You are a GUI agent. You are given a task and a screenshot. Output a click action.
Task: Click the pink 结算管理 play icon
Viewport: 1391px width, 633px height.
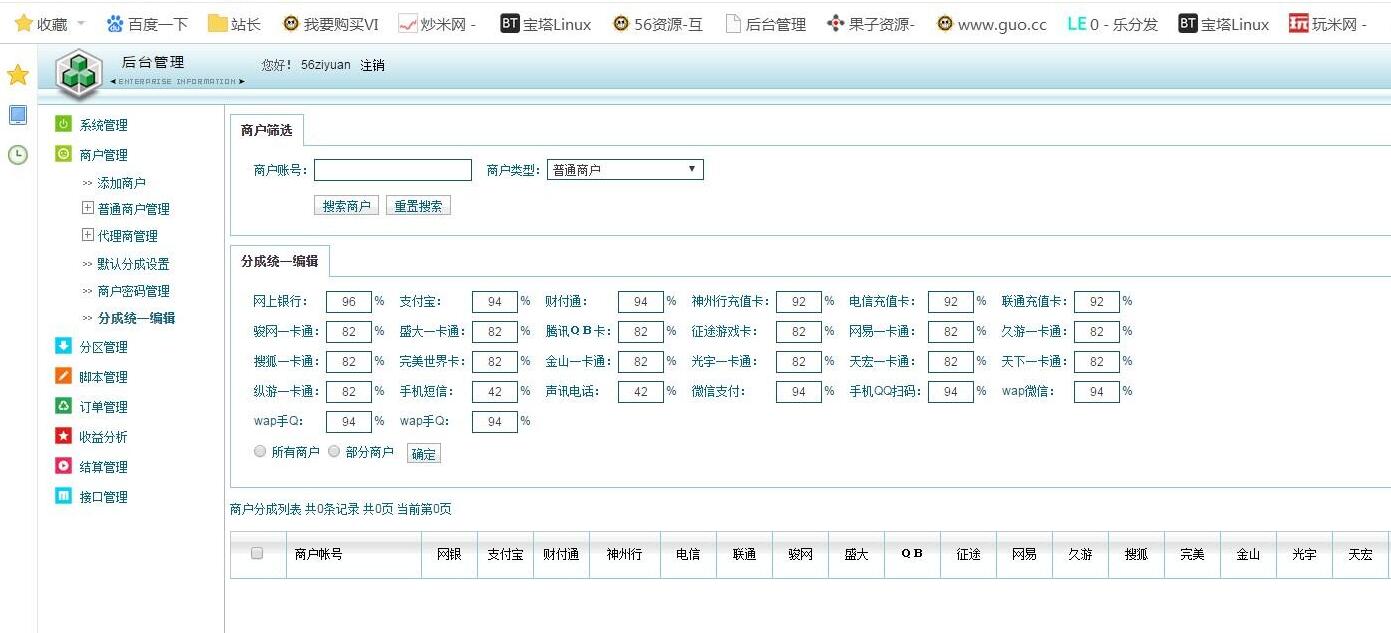pyautogui.click(x=63, y=466)
